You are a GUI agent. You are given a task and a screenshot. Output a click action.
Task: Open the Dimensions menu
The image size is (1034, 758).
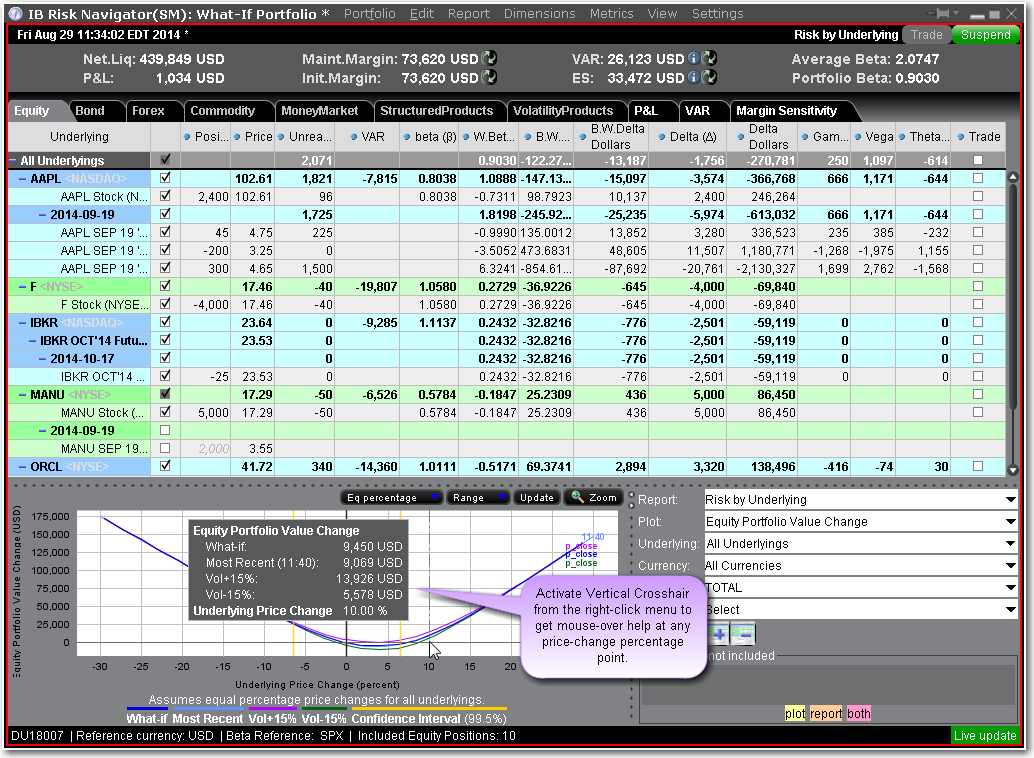[539, 14]
